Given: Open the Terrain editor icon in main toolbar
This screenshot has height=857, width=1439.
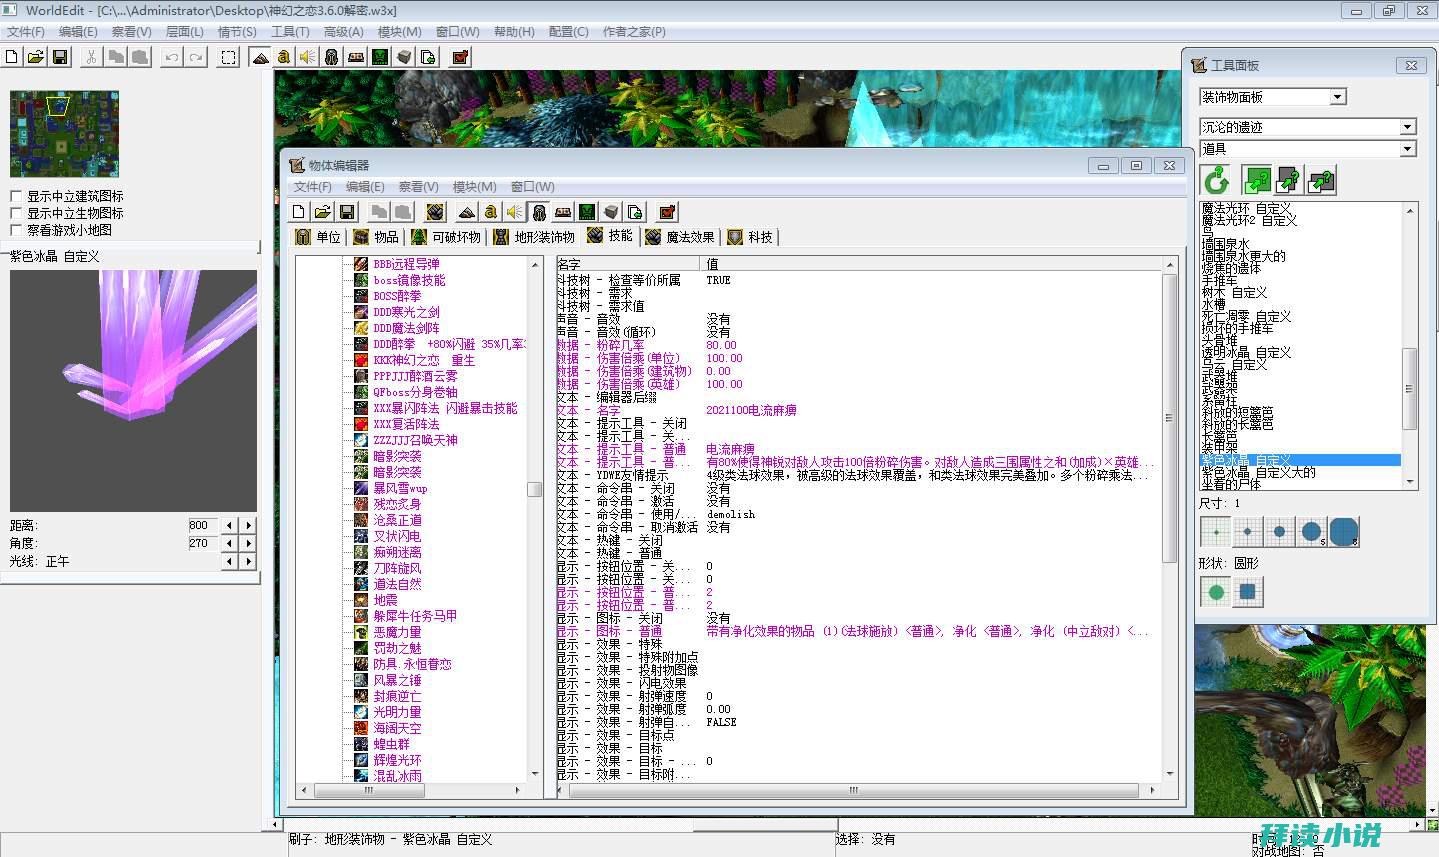Looking at the screenshot, I should (260, 57).
